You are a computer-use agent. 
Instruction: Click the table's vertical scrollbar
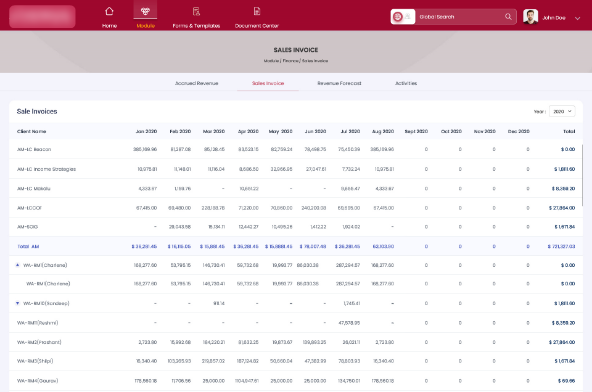coord(583,175)
